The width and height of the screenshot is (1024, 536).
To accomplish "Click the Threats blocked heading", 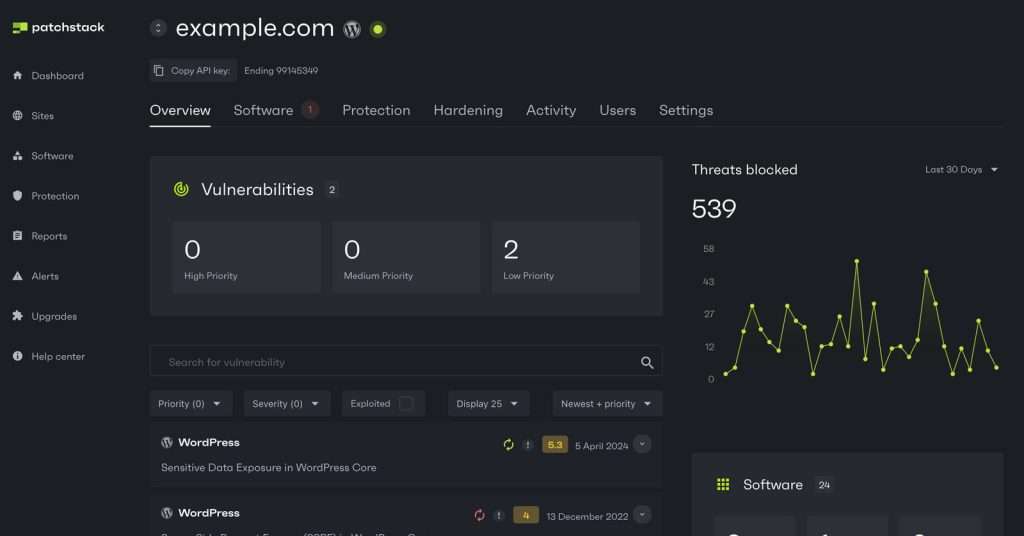I will 744,170.
